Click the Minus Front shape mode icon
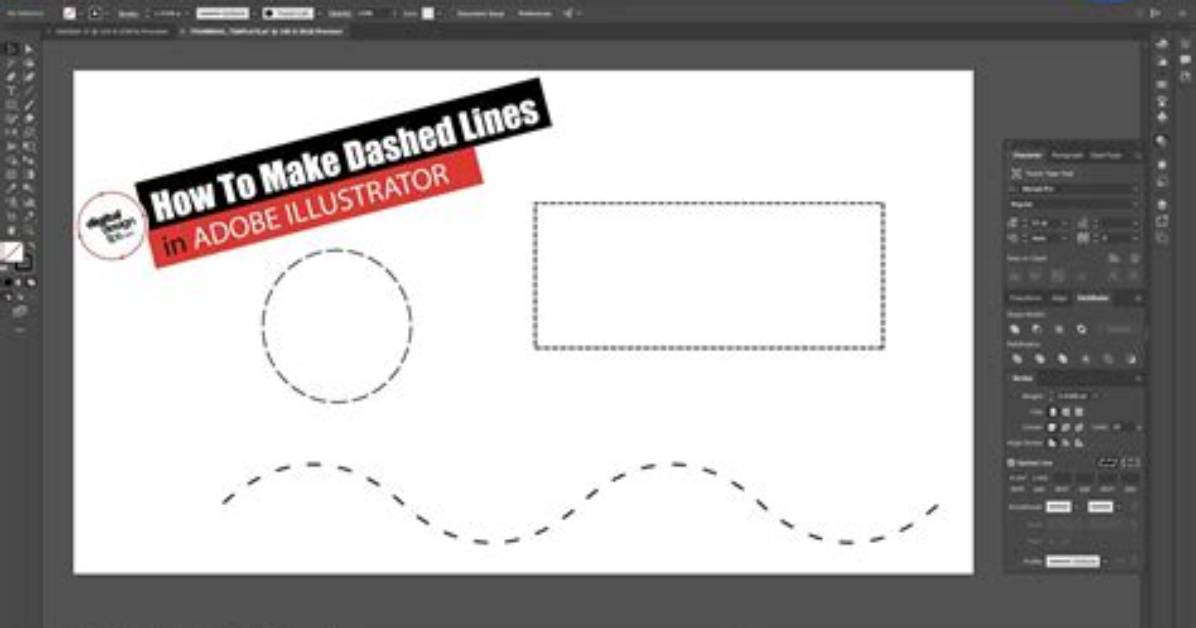Image resolution: width=1196 pixels, height=628 pixels. [x=1037, y=329]
